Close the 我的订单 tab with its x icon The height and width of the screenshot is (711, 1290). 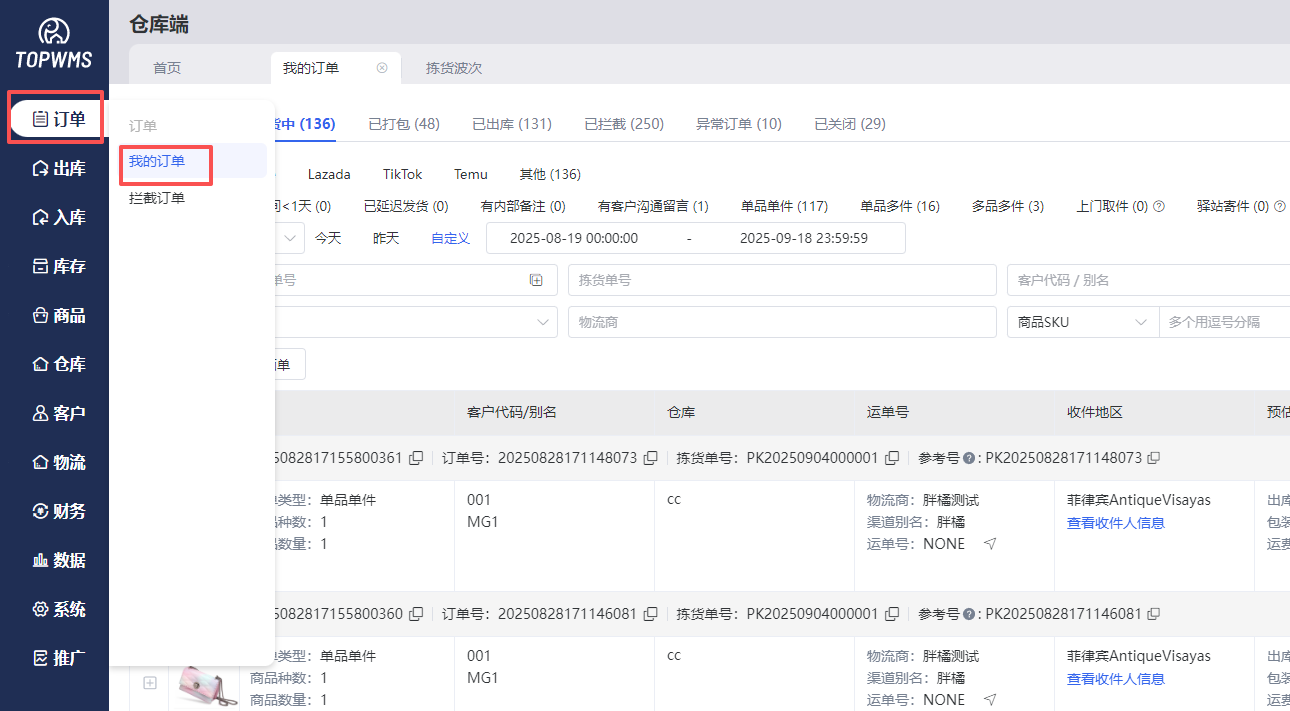(382, 68)
